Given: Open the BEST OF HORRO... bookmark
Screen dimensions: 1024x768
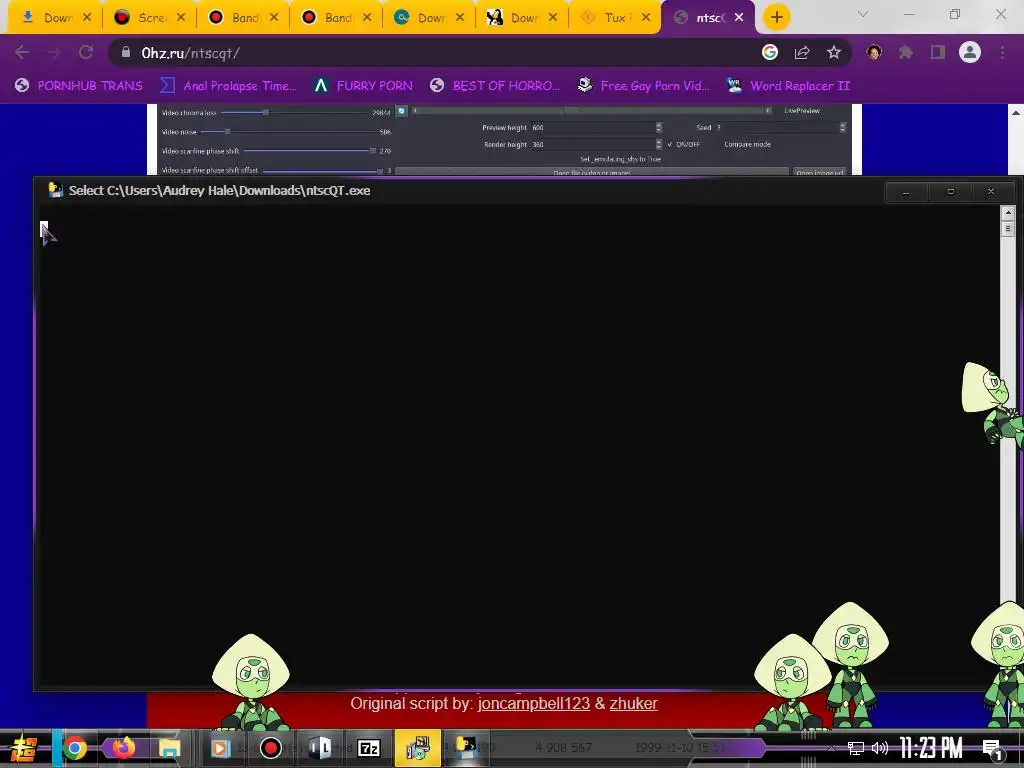Looking at the screenshot, I should pos(495,86).
